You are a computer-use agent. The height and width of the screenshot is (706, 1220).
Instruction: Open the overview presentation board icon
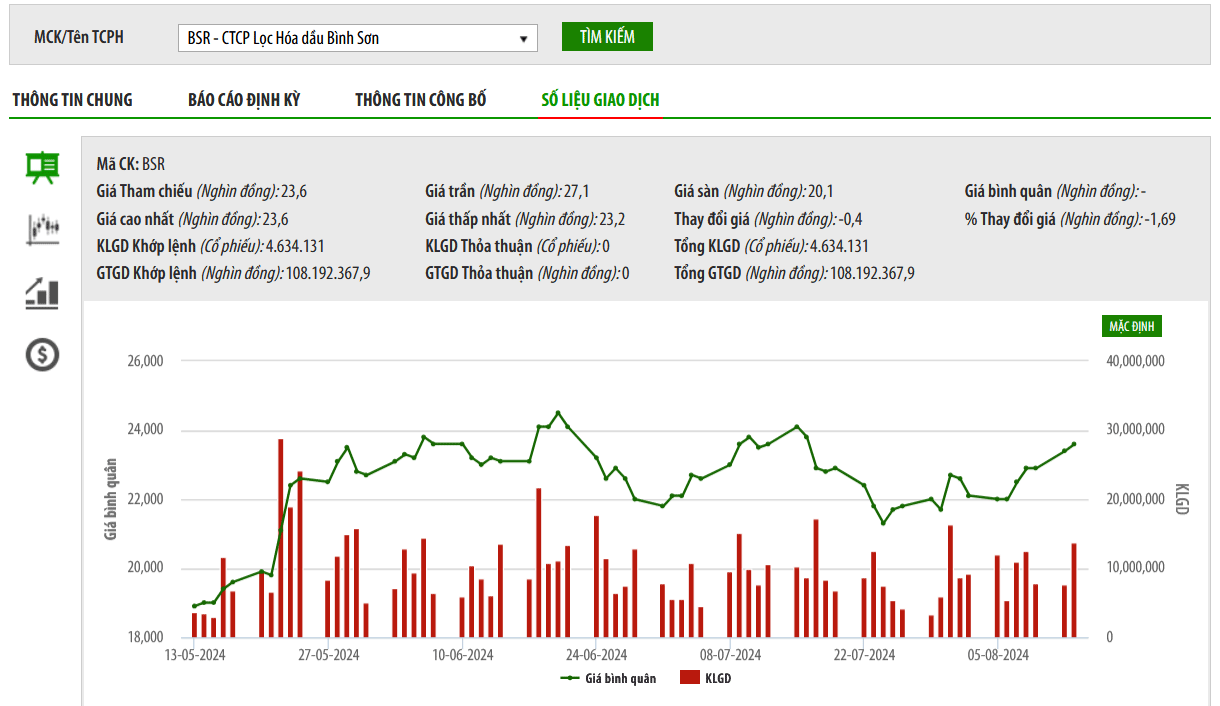point(42,168)
